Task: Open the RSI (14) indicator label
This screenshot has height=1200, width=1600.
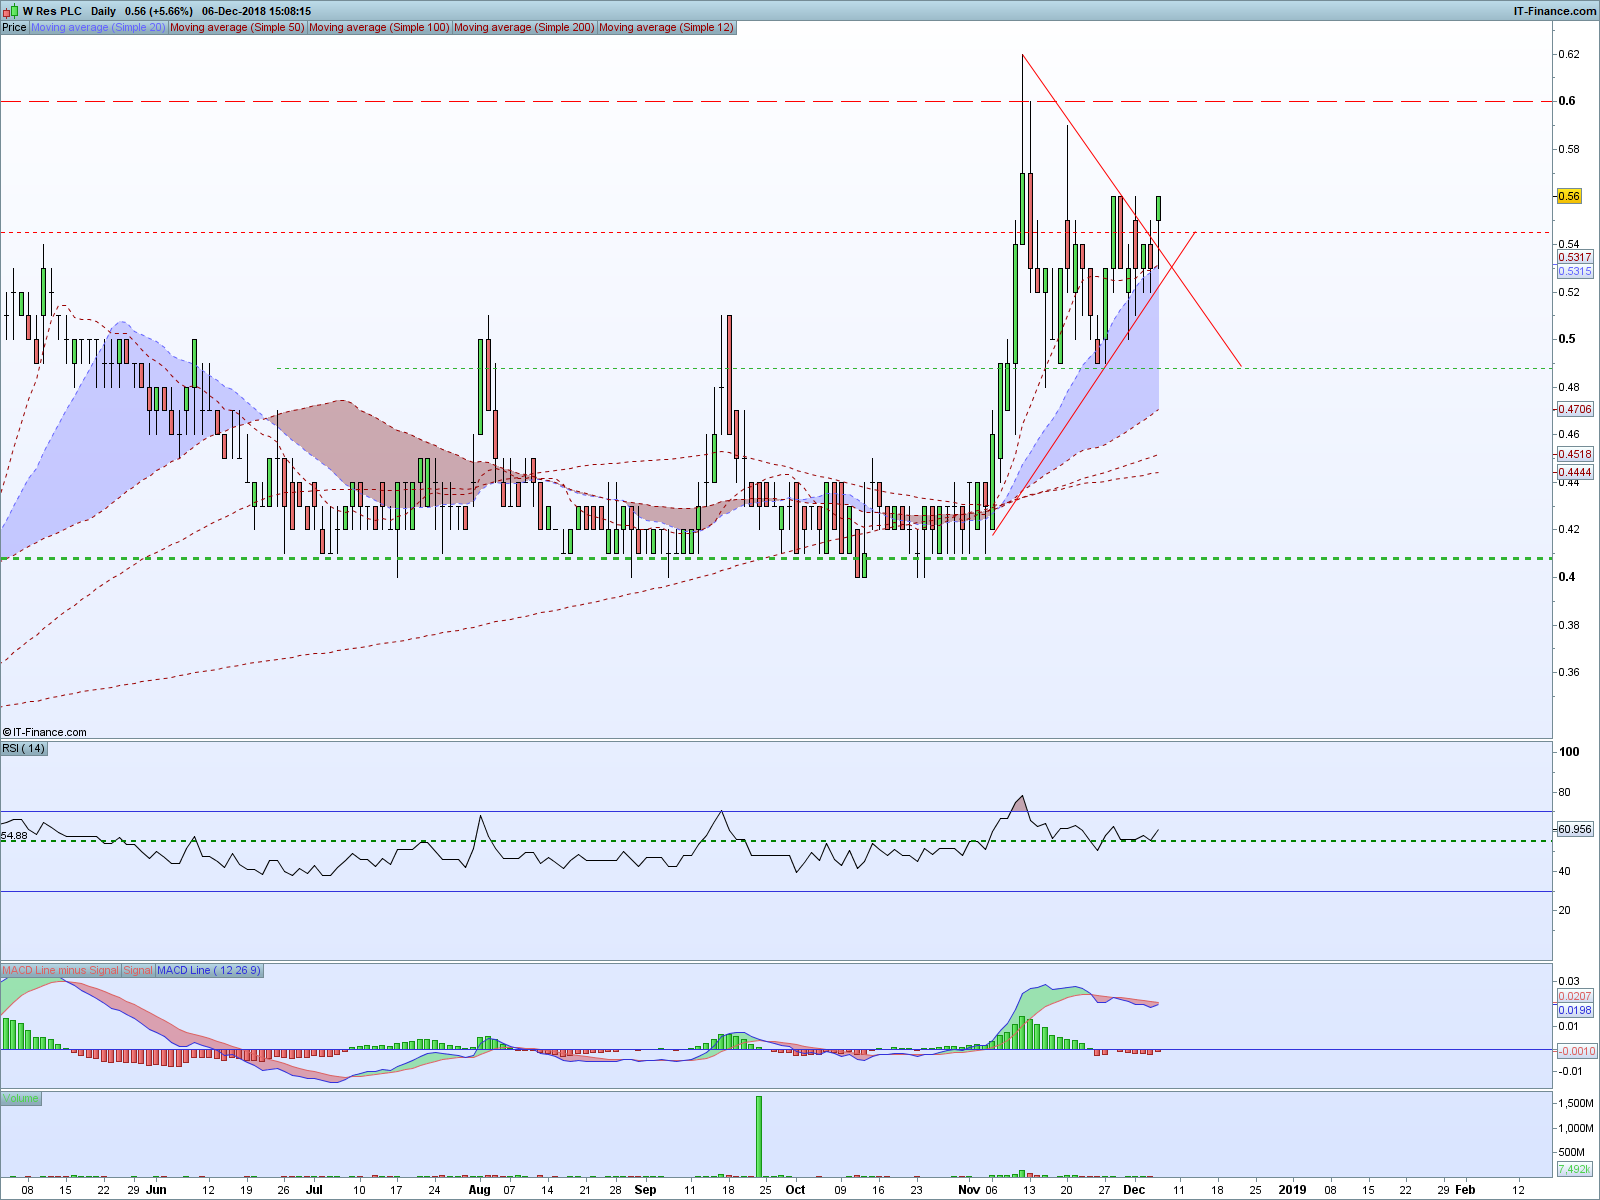Action: (x=23, y=748)
